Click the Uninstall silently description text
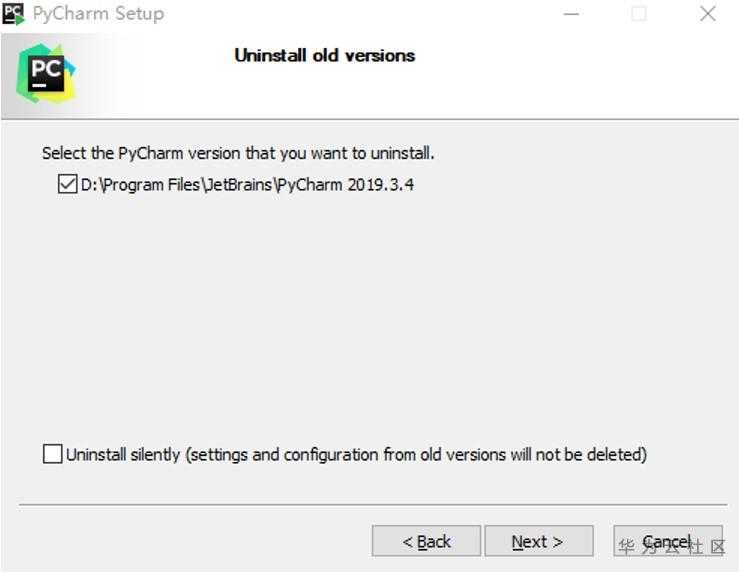 pos(356,454)
